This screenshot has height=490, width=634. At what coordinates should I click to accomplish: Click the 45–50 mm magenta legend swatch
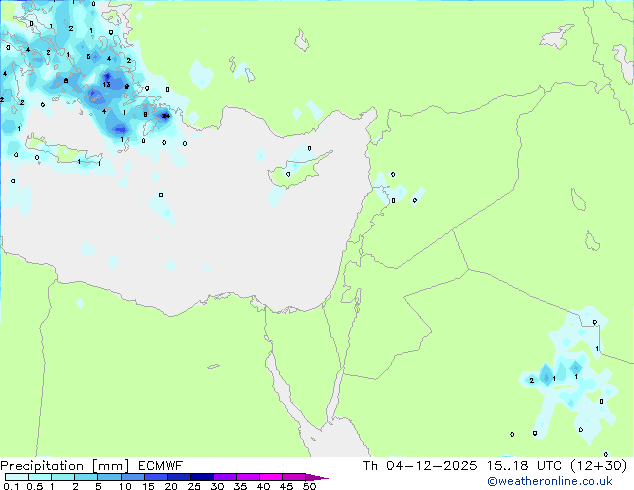(294, 477)
